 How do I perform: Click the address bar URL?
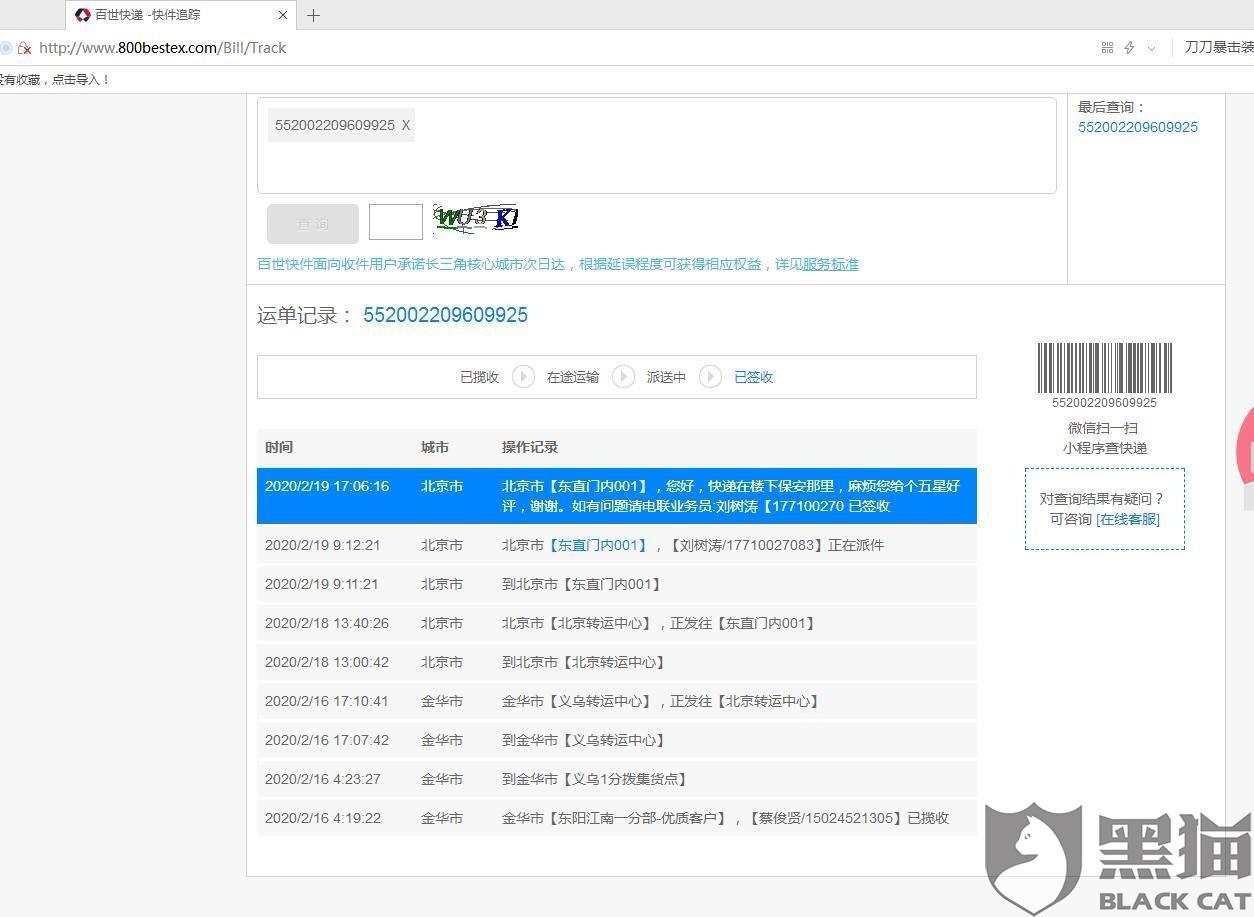[163, 48]
